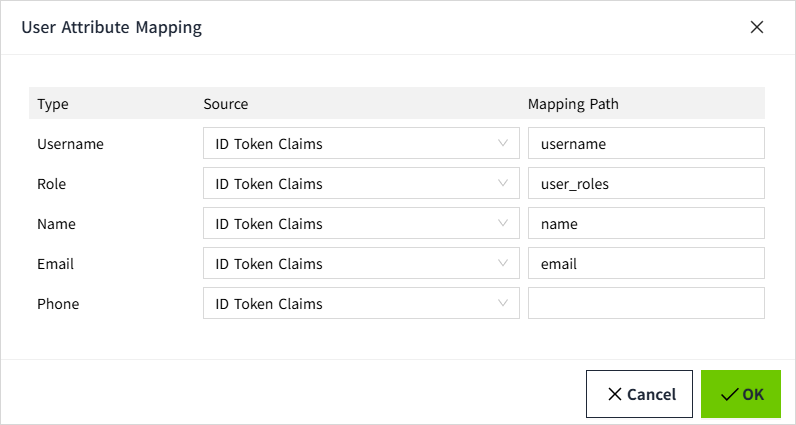Image resolution: width=796 pixels, height=425 pixels.
Task: Close the User Attribute Mapping dialog
Action: [x=757, y=27]
